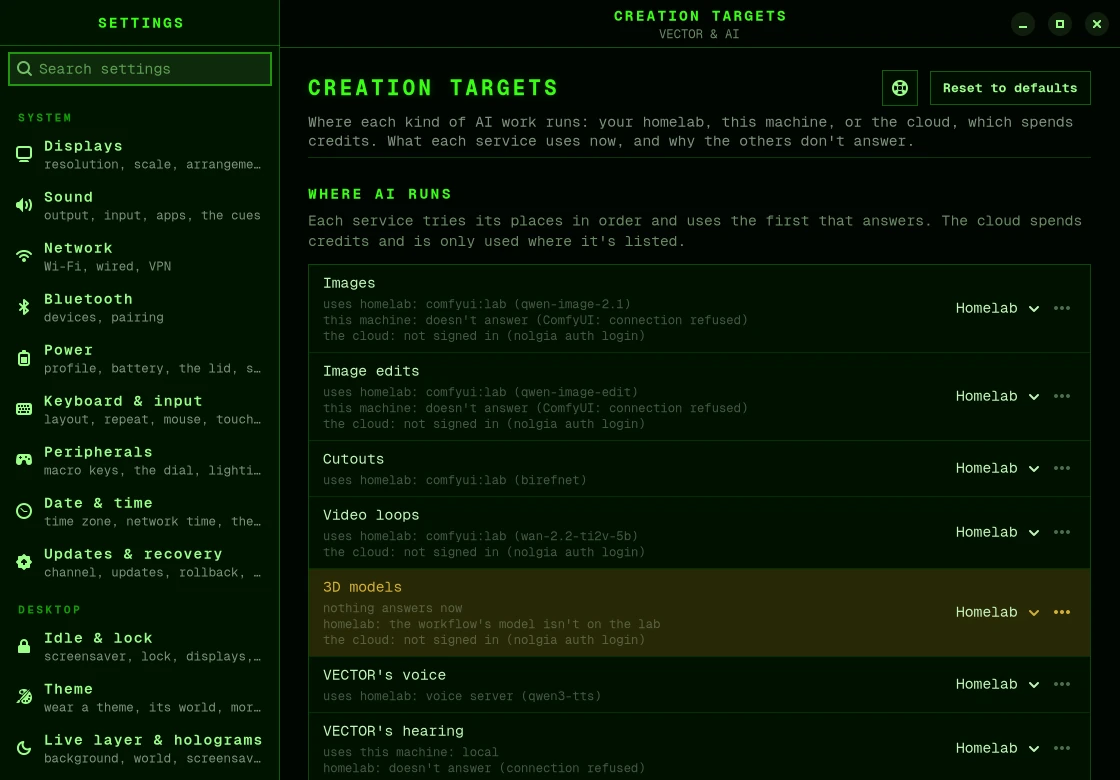
Task: Click 'the workflow's model isn't on the lab' text
Action: [x=524, y=624]
